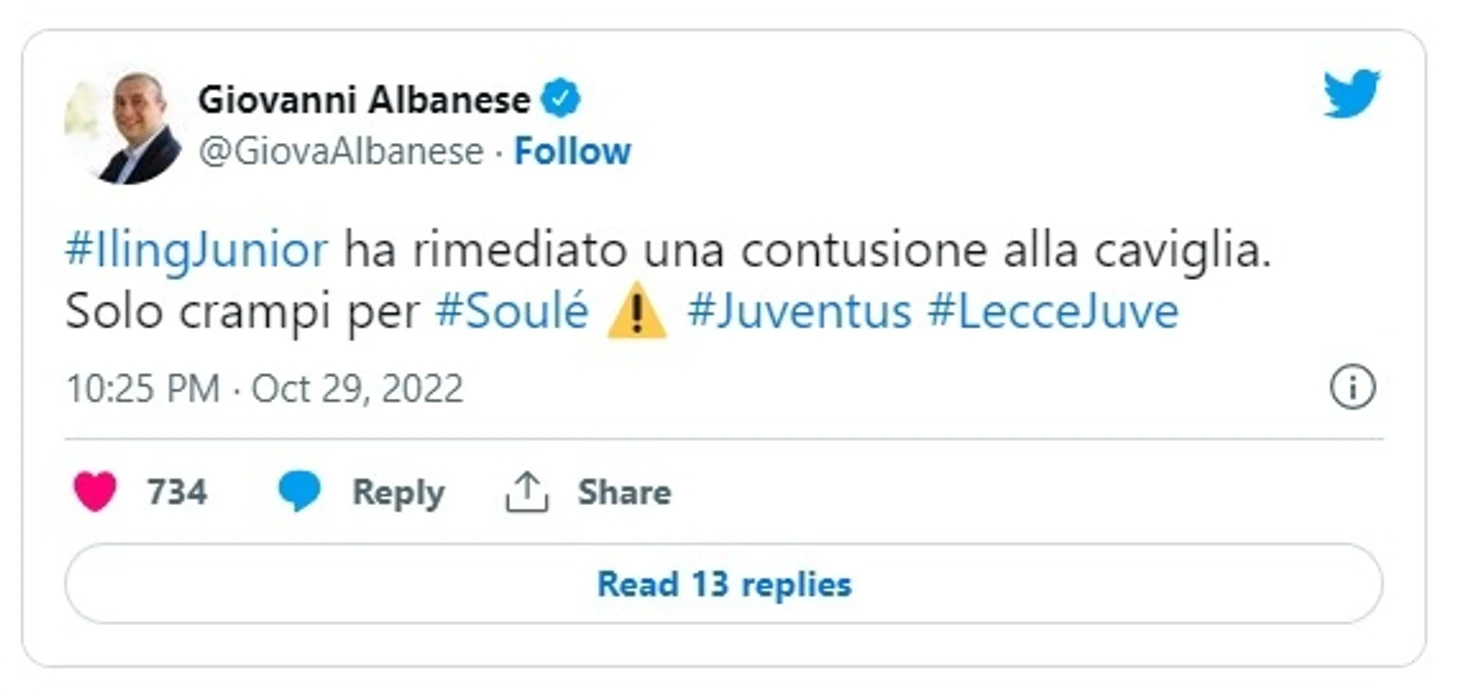1460x693 pixels.
Task: Open the #IlingJunior hashtag
Action: click(x=197, y=252)
